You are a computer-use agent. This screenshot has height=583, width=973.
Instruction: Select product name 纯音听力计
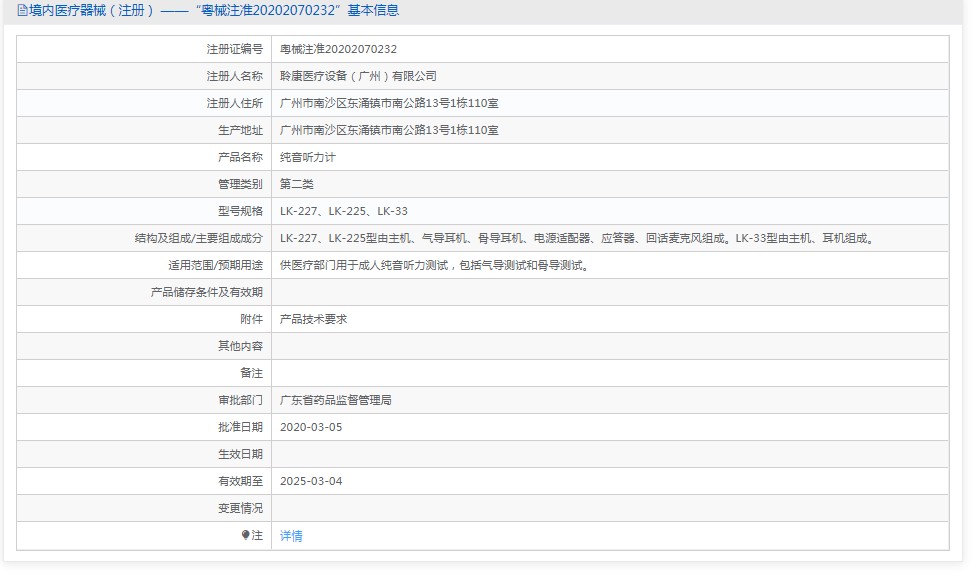coord(308,158)
